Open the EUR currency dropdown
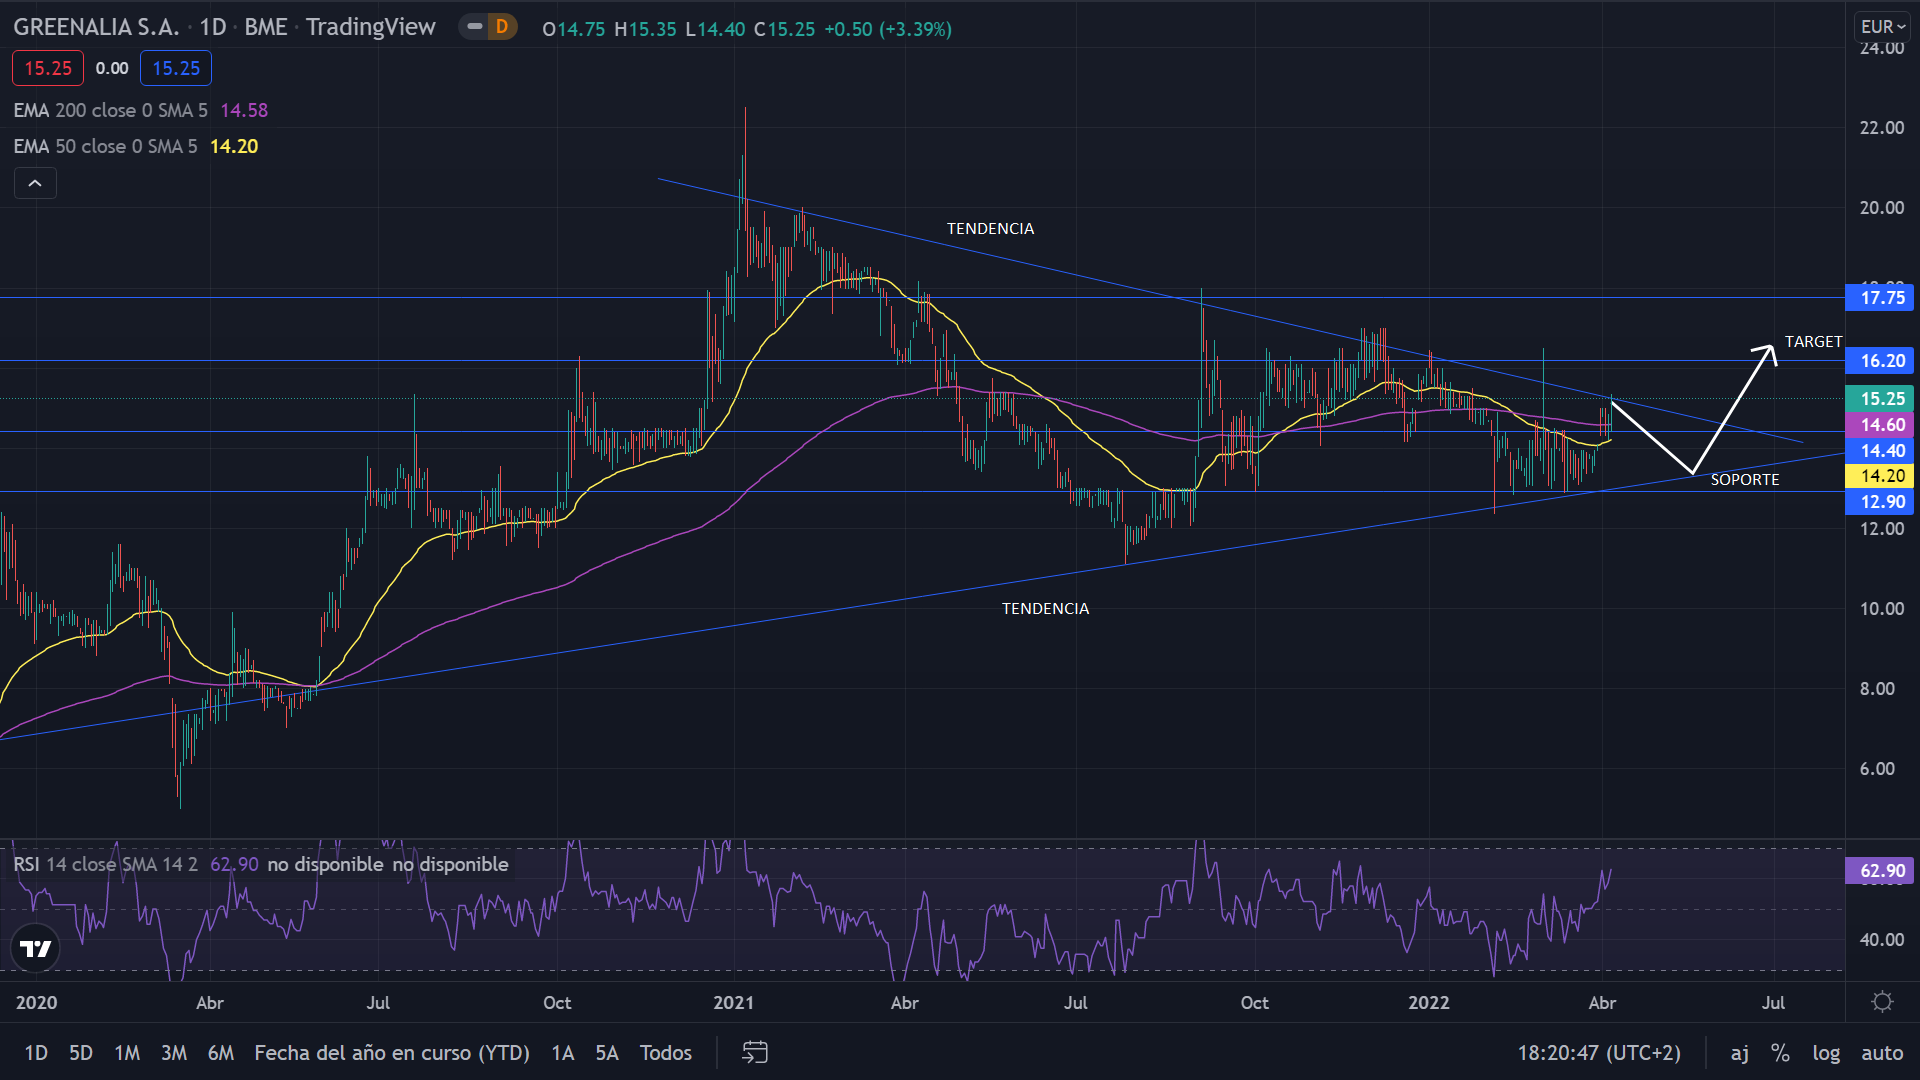This screenshot has width=1920, height=1080. [x=1883, y=27]
